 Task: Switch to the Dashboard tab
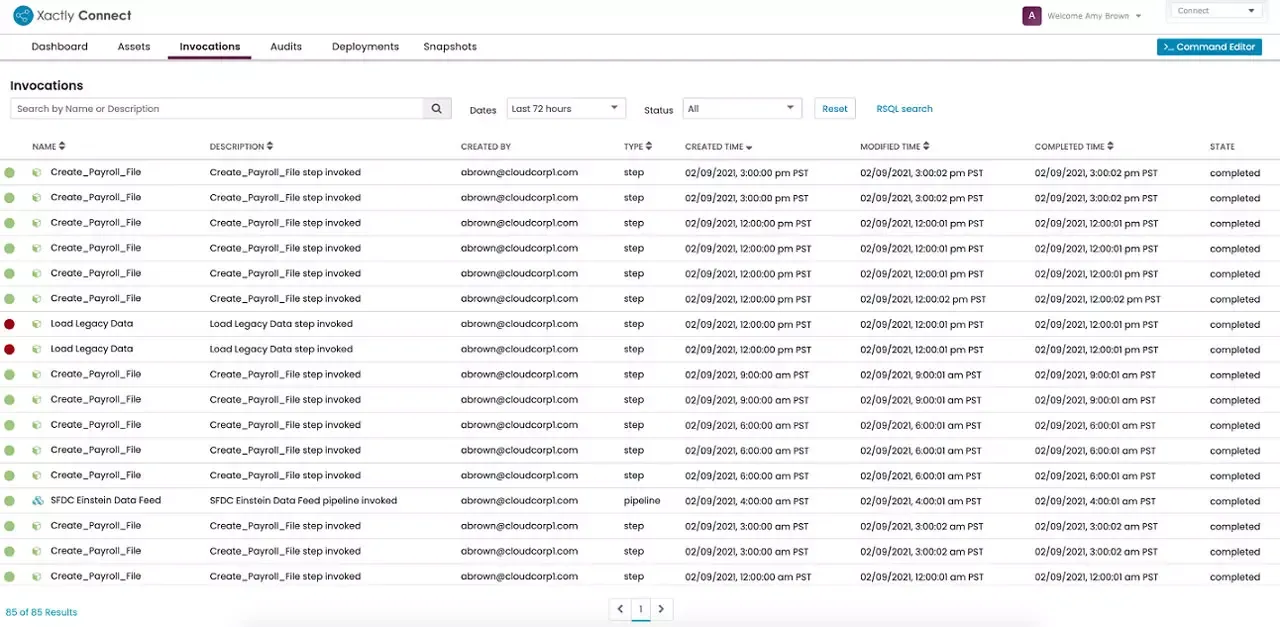[x=60, y=47]
